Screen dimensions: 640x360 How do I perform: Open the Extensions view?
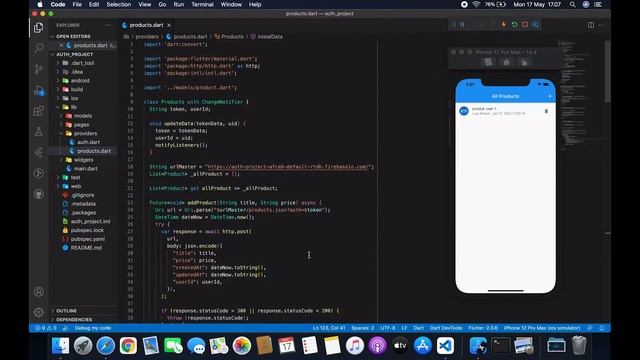pos(39,111)
